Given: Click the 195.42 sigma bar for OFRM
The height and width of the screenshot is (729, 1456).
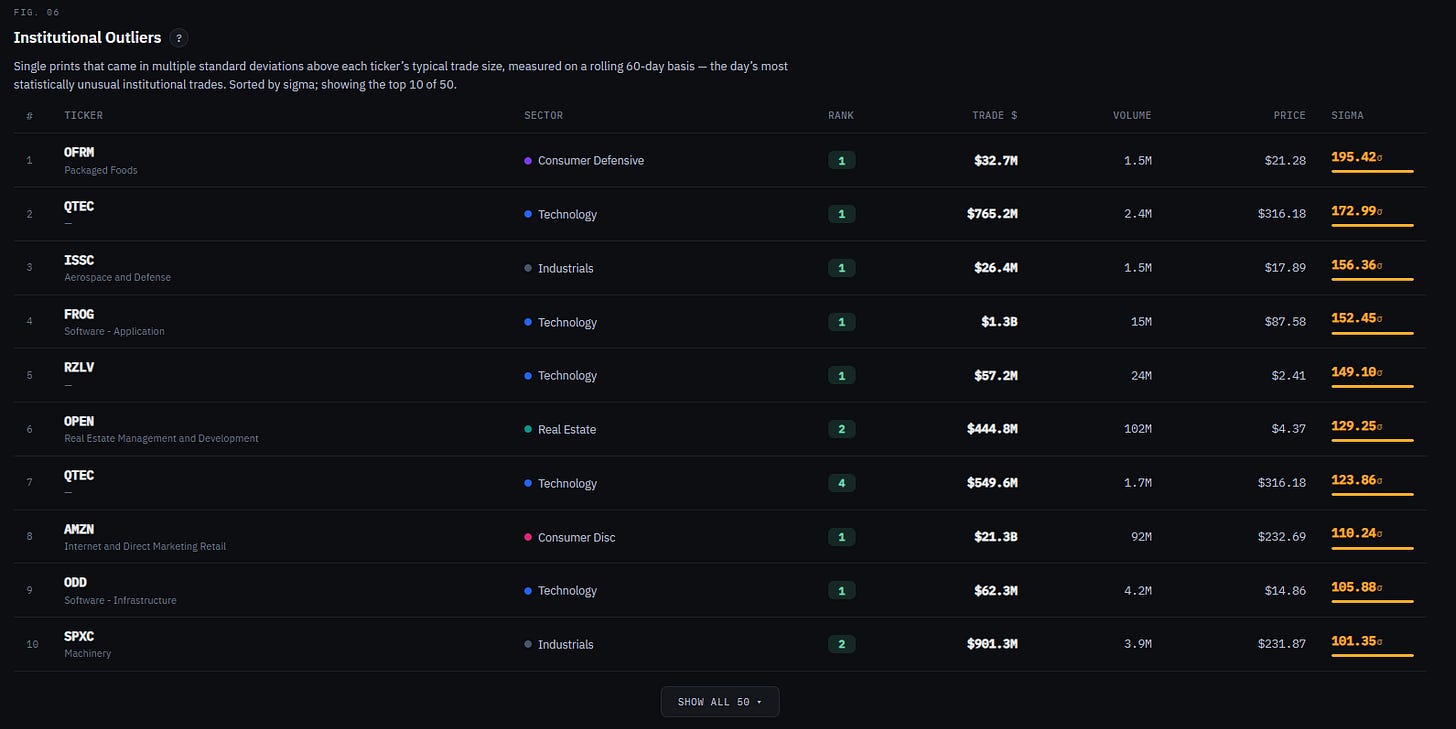Looking at the screenshot, I should pos(1372,172).
